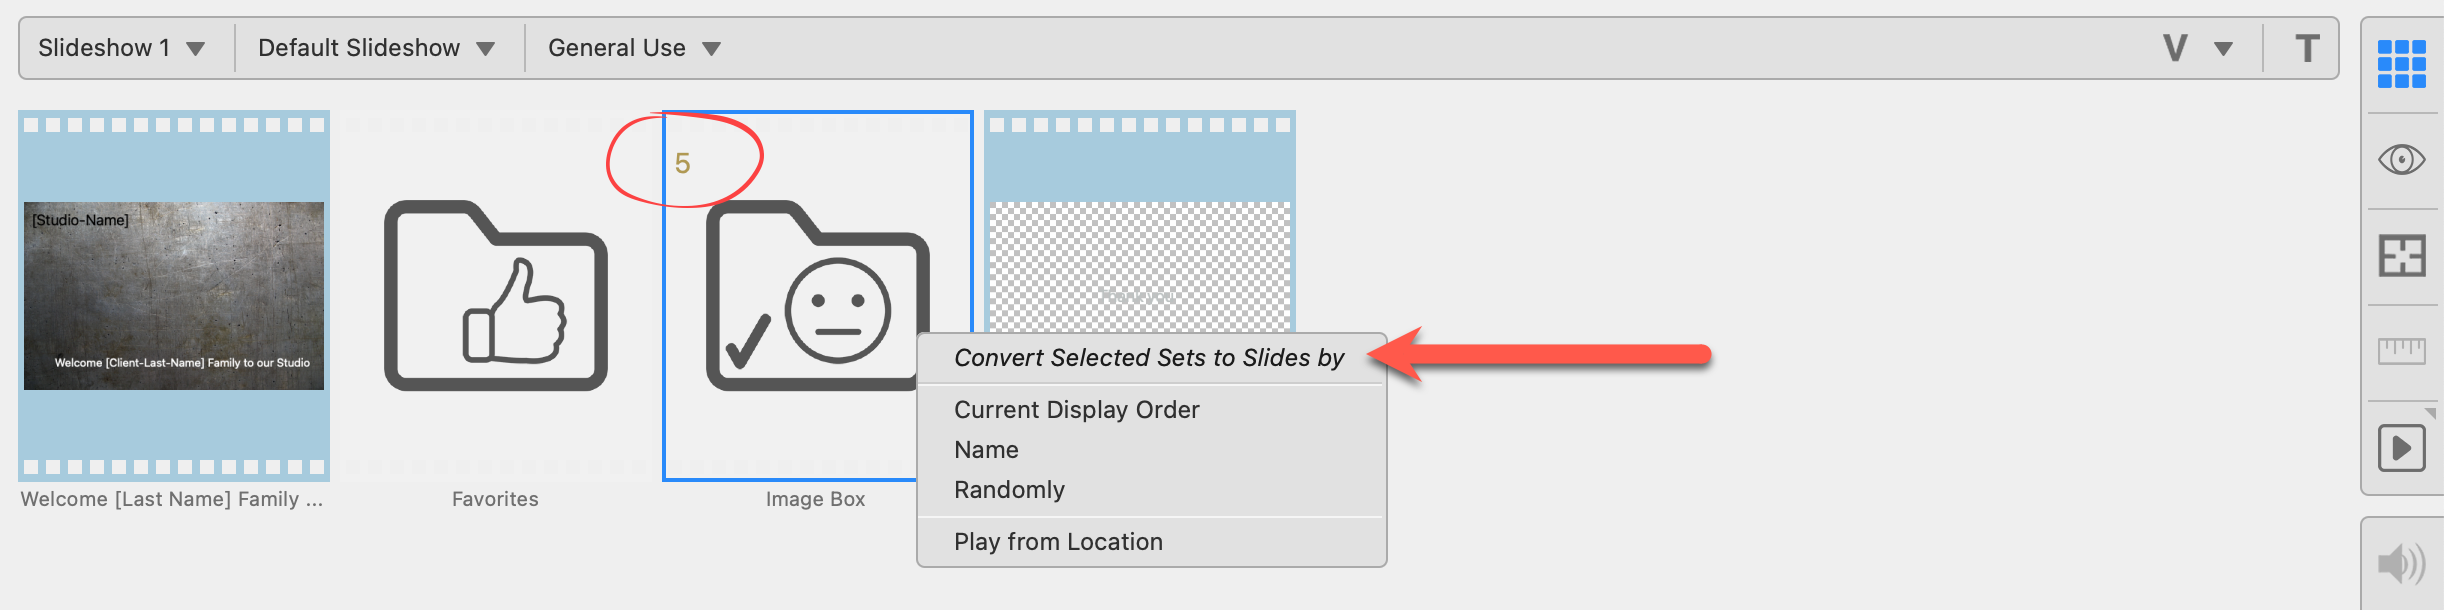Screen dimensions: 2444x610
Task: Expand the V dropdown arrow
Action: point(2223,48)
